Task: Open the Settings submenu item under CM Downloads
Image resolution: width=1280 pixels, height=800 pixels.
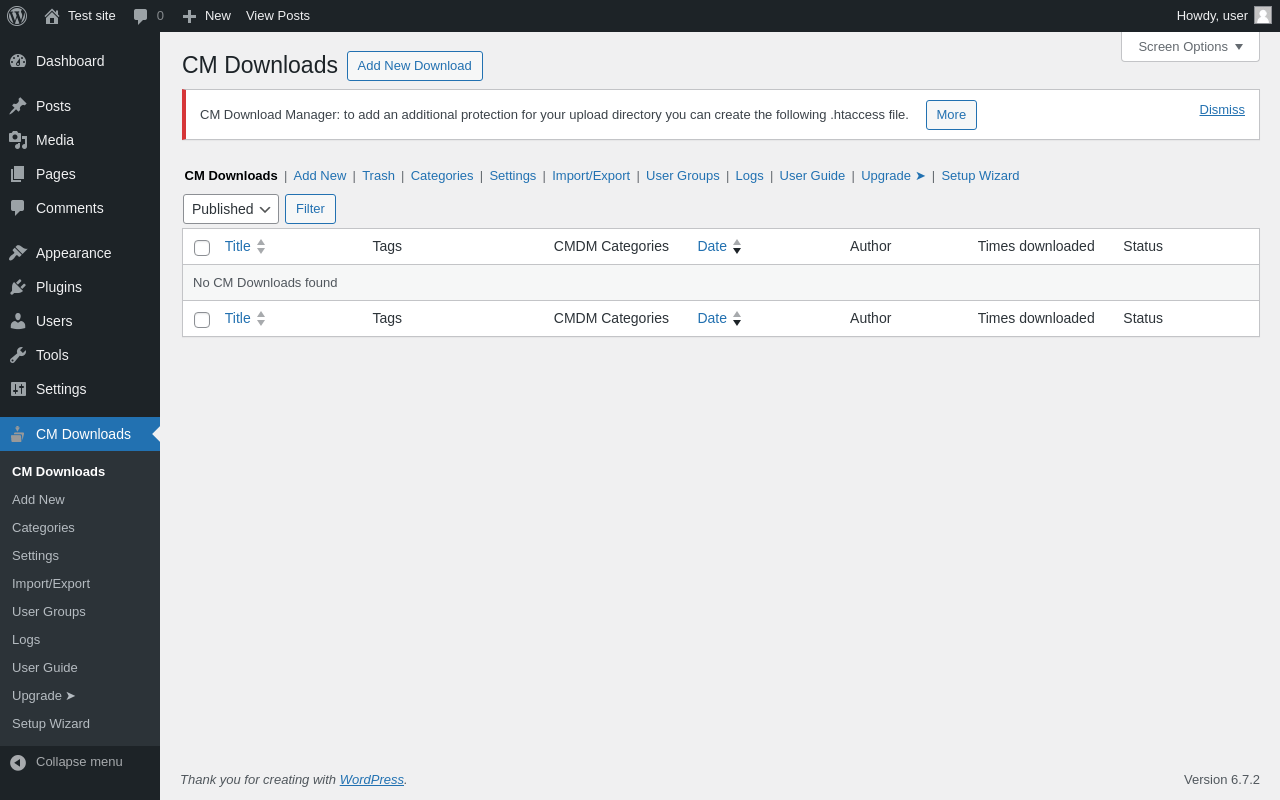Action: 35,555
